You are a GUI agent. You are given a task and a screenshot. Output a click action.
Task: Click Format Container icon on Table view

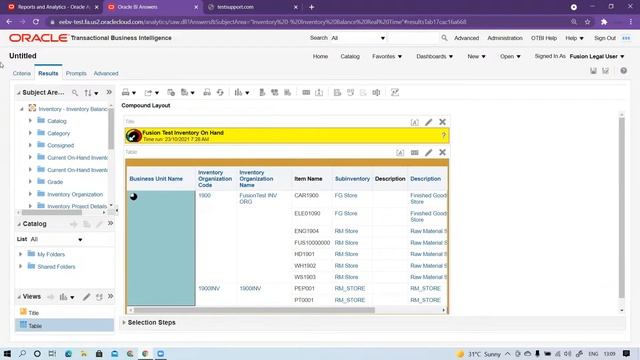point(400,152)
